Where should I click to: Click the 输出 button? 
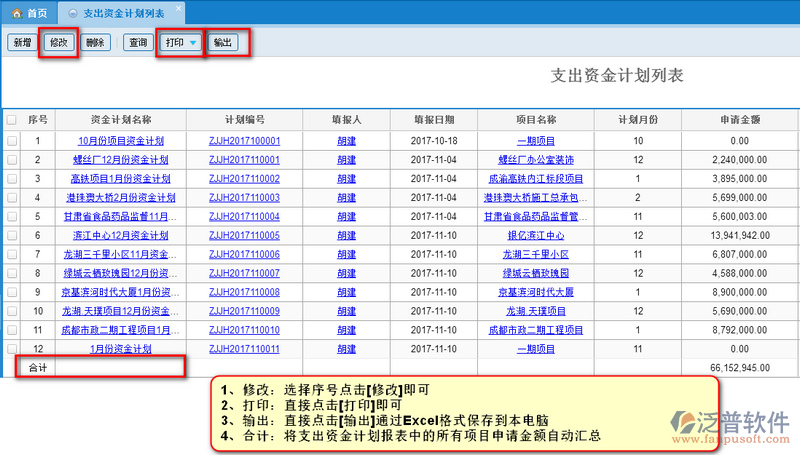point(222,42)
